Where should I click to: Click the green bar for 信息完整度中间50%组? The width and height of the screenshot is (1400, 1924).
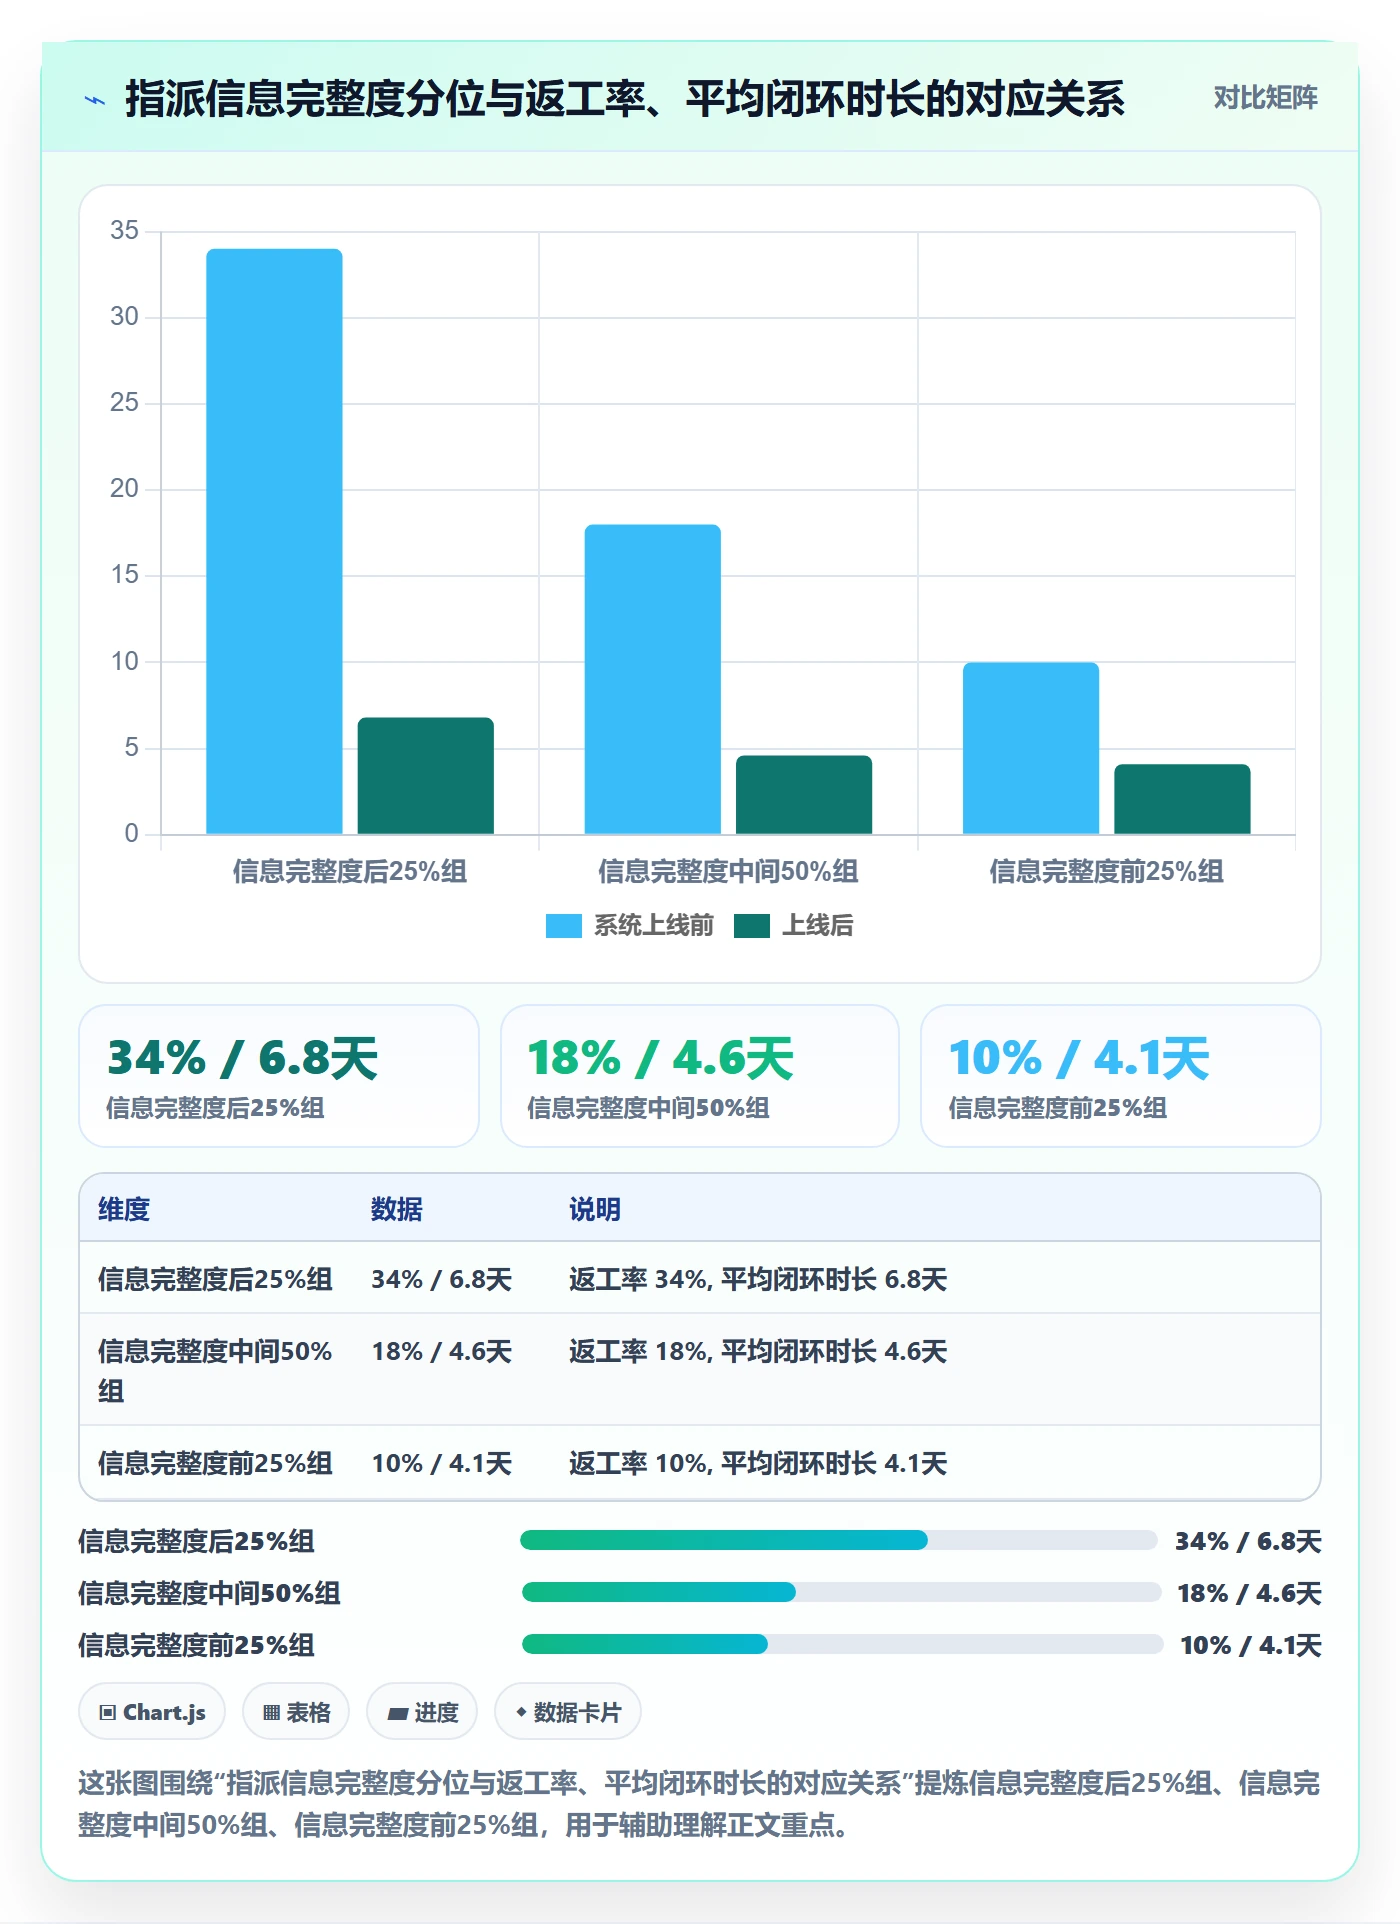click(804, 795)
